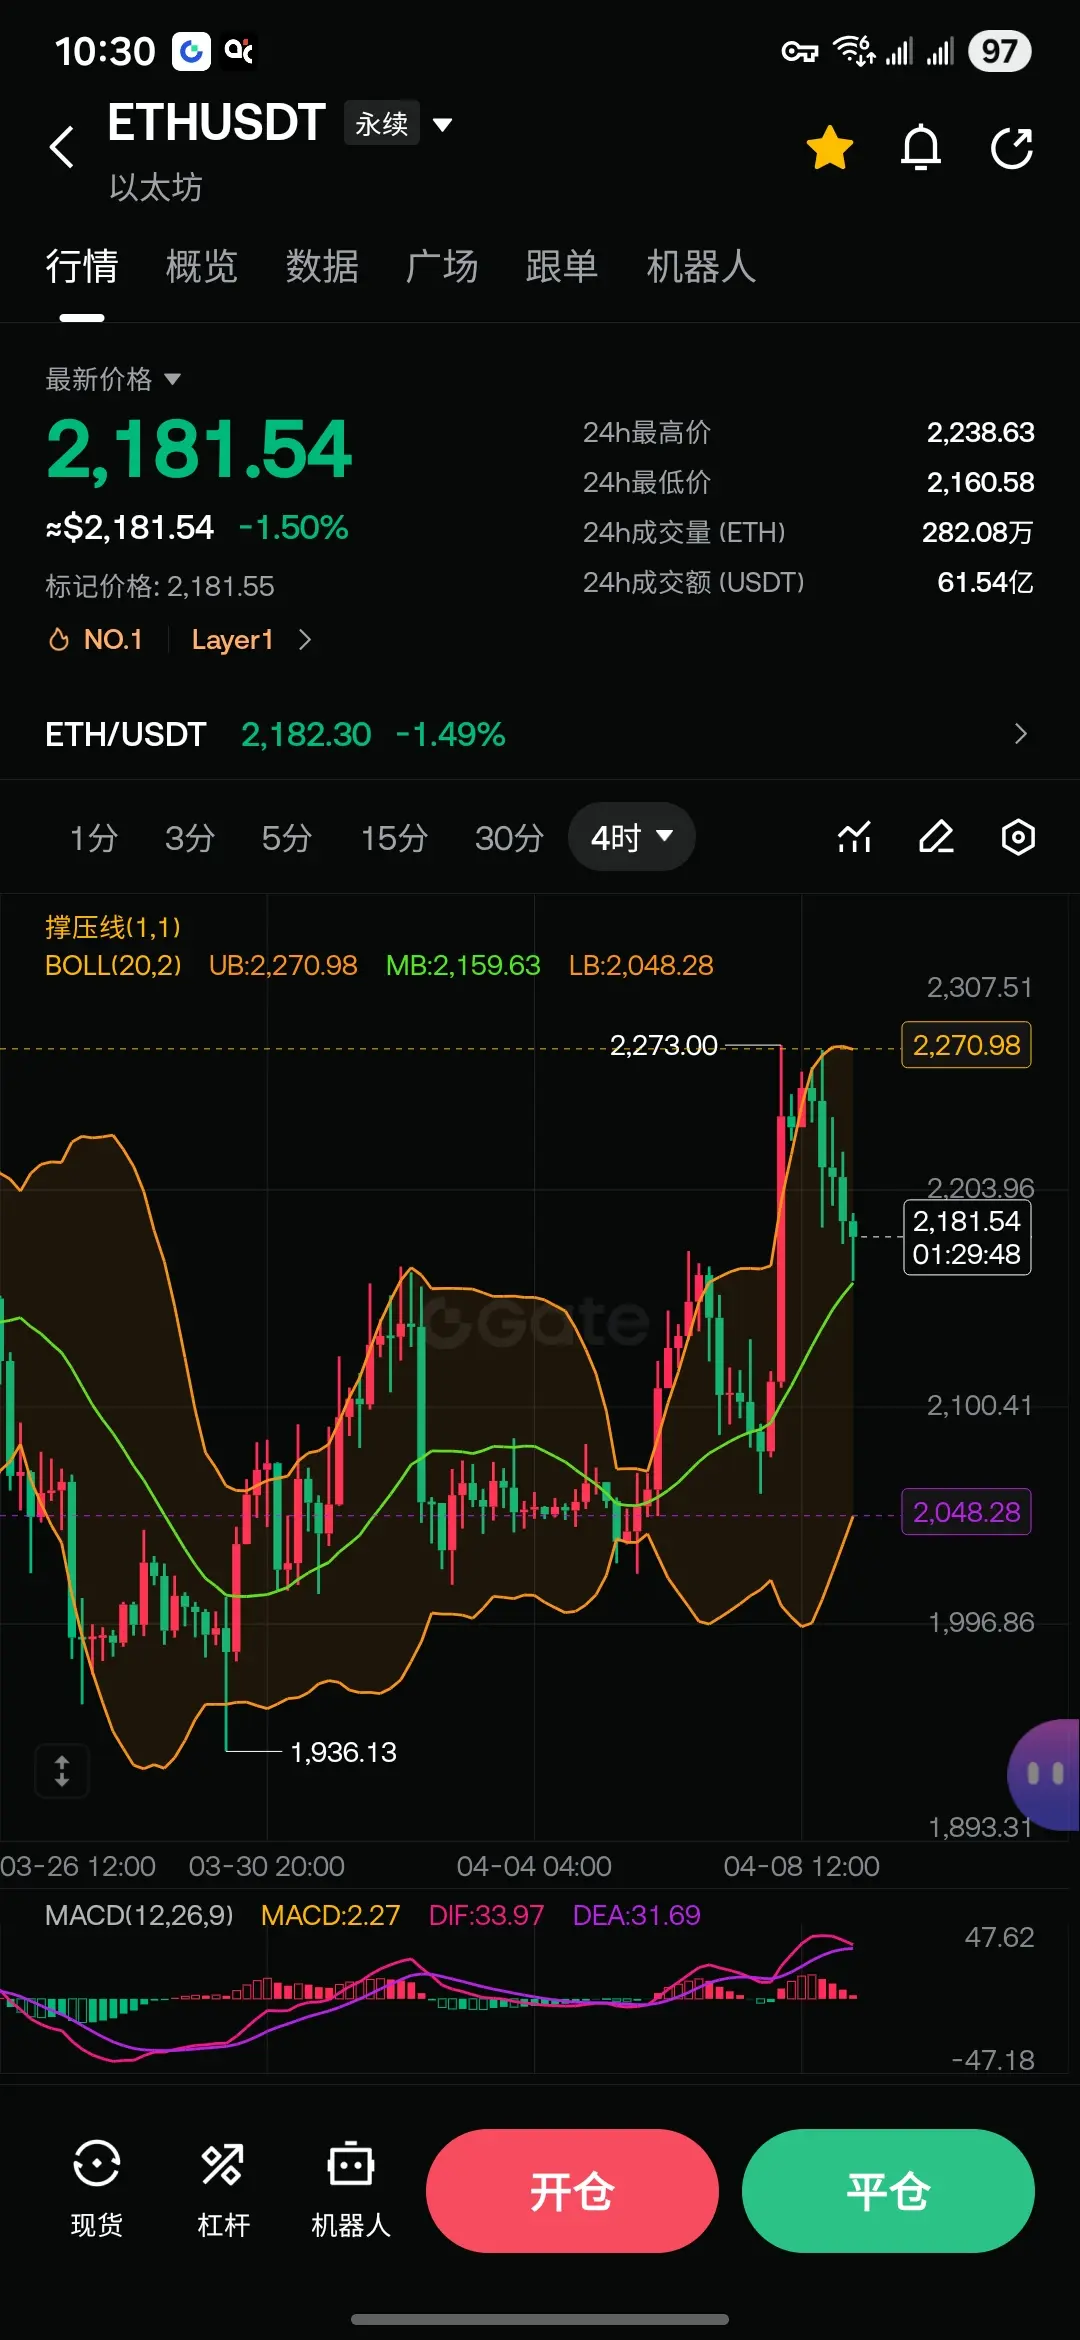
Task: Switch to the 机器人 tab
Action: (x=701, y=267)
